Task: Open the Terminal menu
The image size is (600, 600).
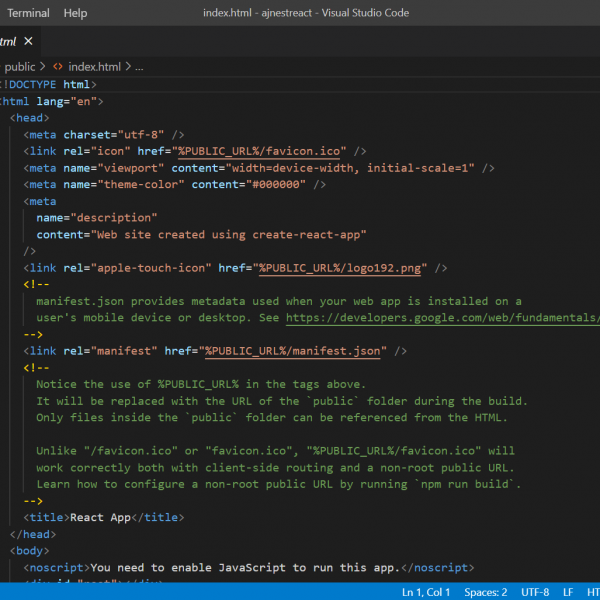Action: (x=28, y=13)
